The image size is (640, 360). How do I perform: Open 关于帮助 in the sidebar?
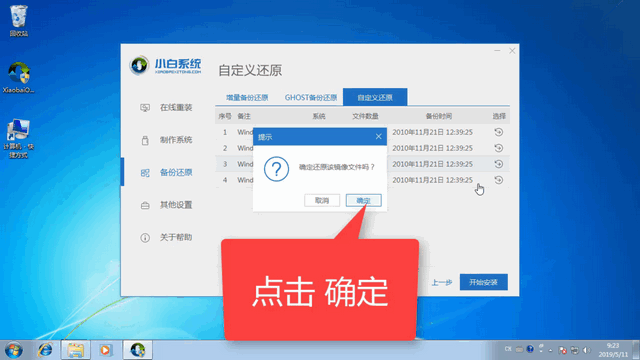click(x=176, y=238)
